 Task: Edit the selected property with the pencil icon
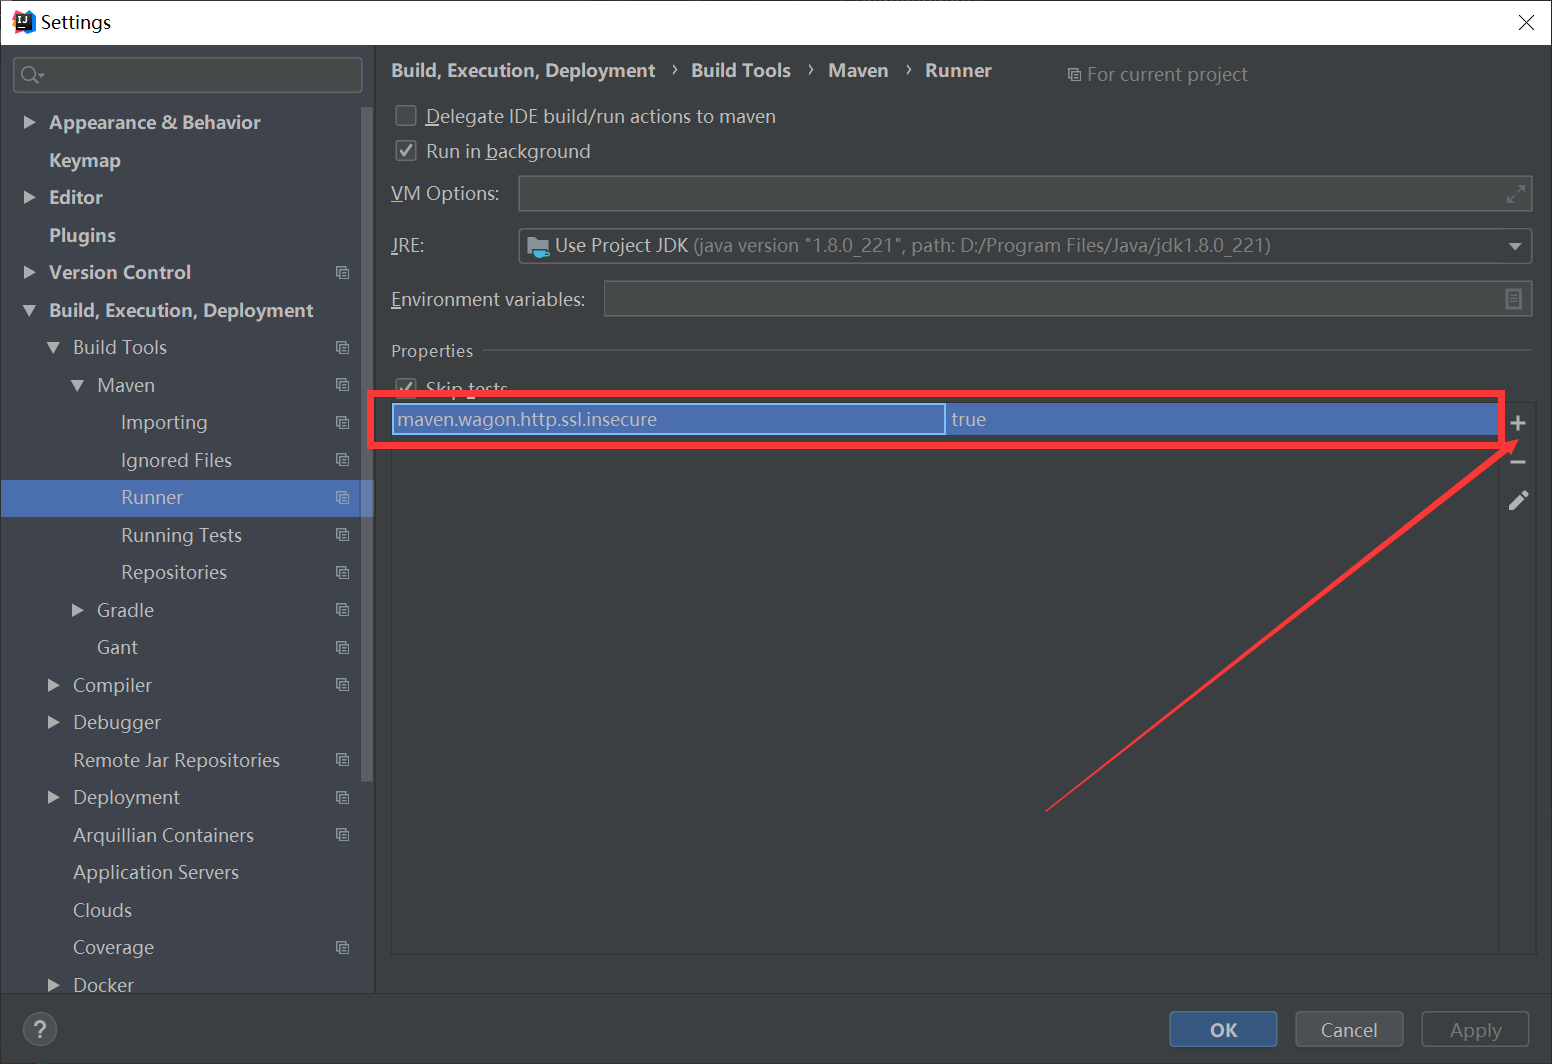1518,500
